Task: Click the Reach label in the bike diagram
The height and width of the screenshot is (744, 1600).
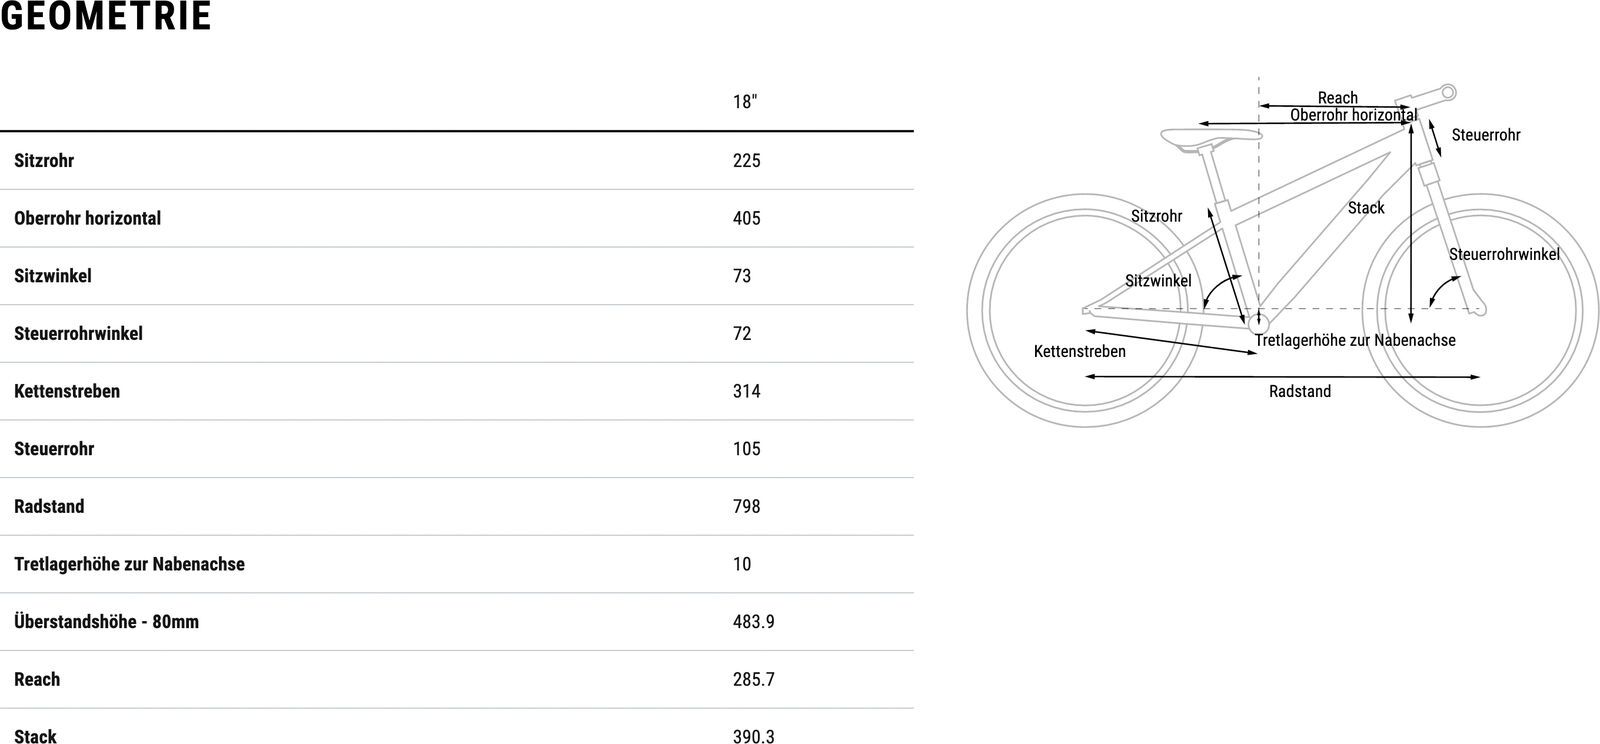Action: [1337, 98]
